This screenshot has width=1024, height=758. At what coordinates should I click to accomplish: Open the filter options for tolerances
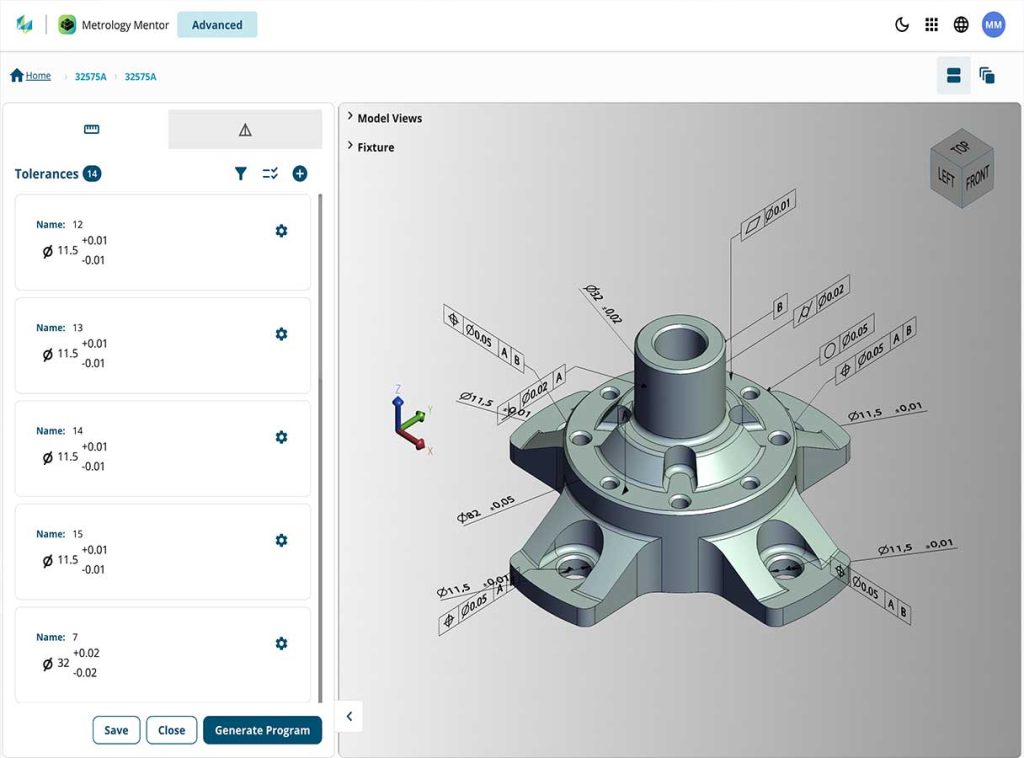[x=241, y=173]
